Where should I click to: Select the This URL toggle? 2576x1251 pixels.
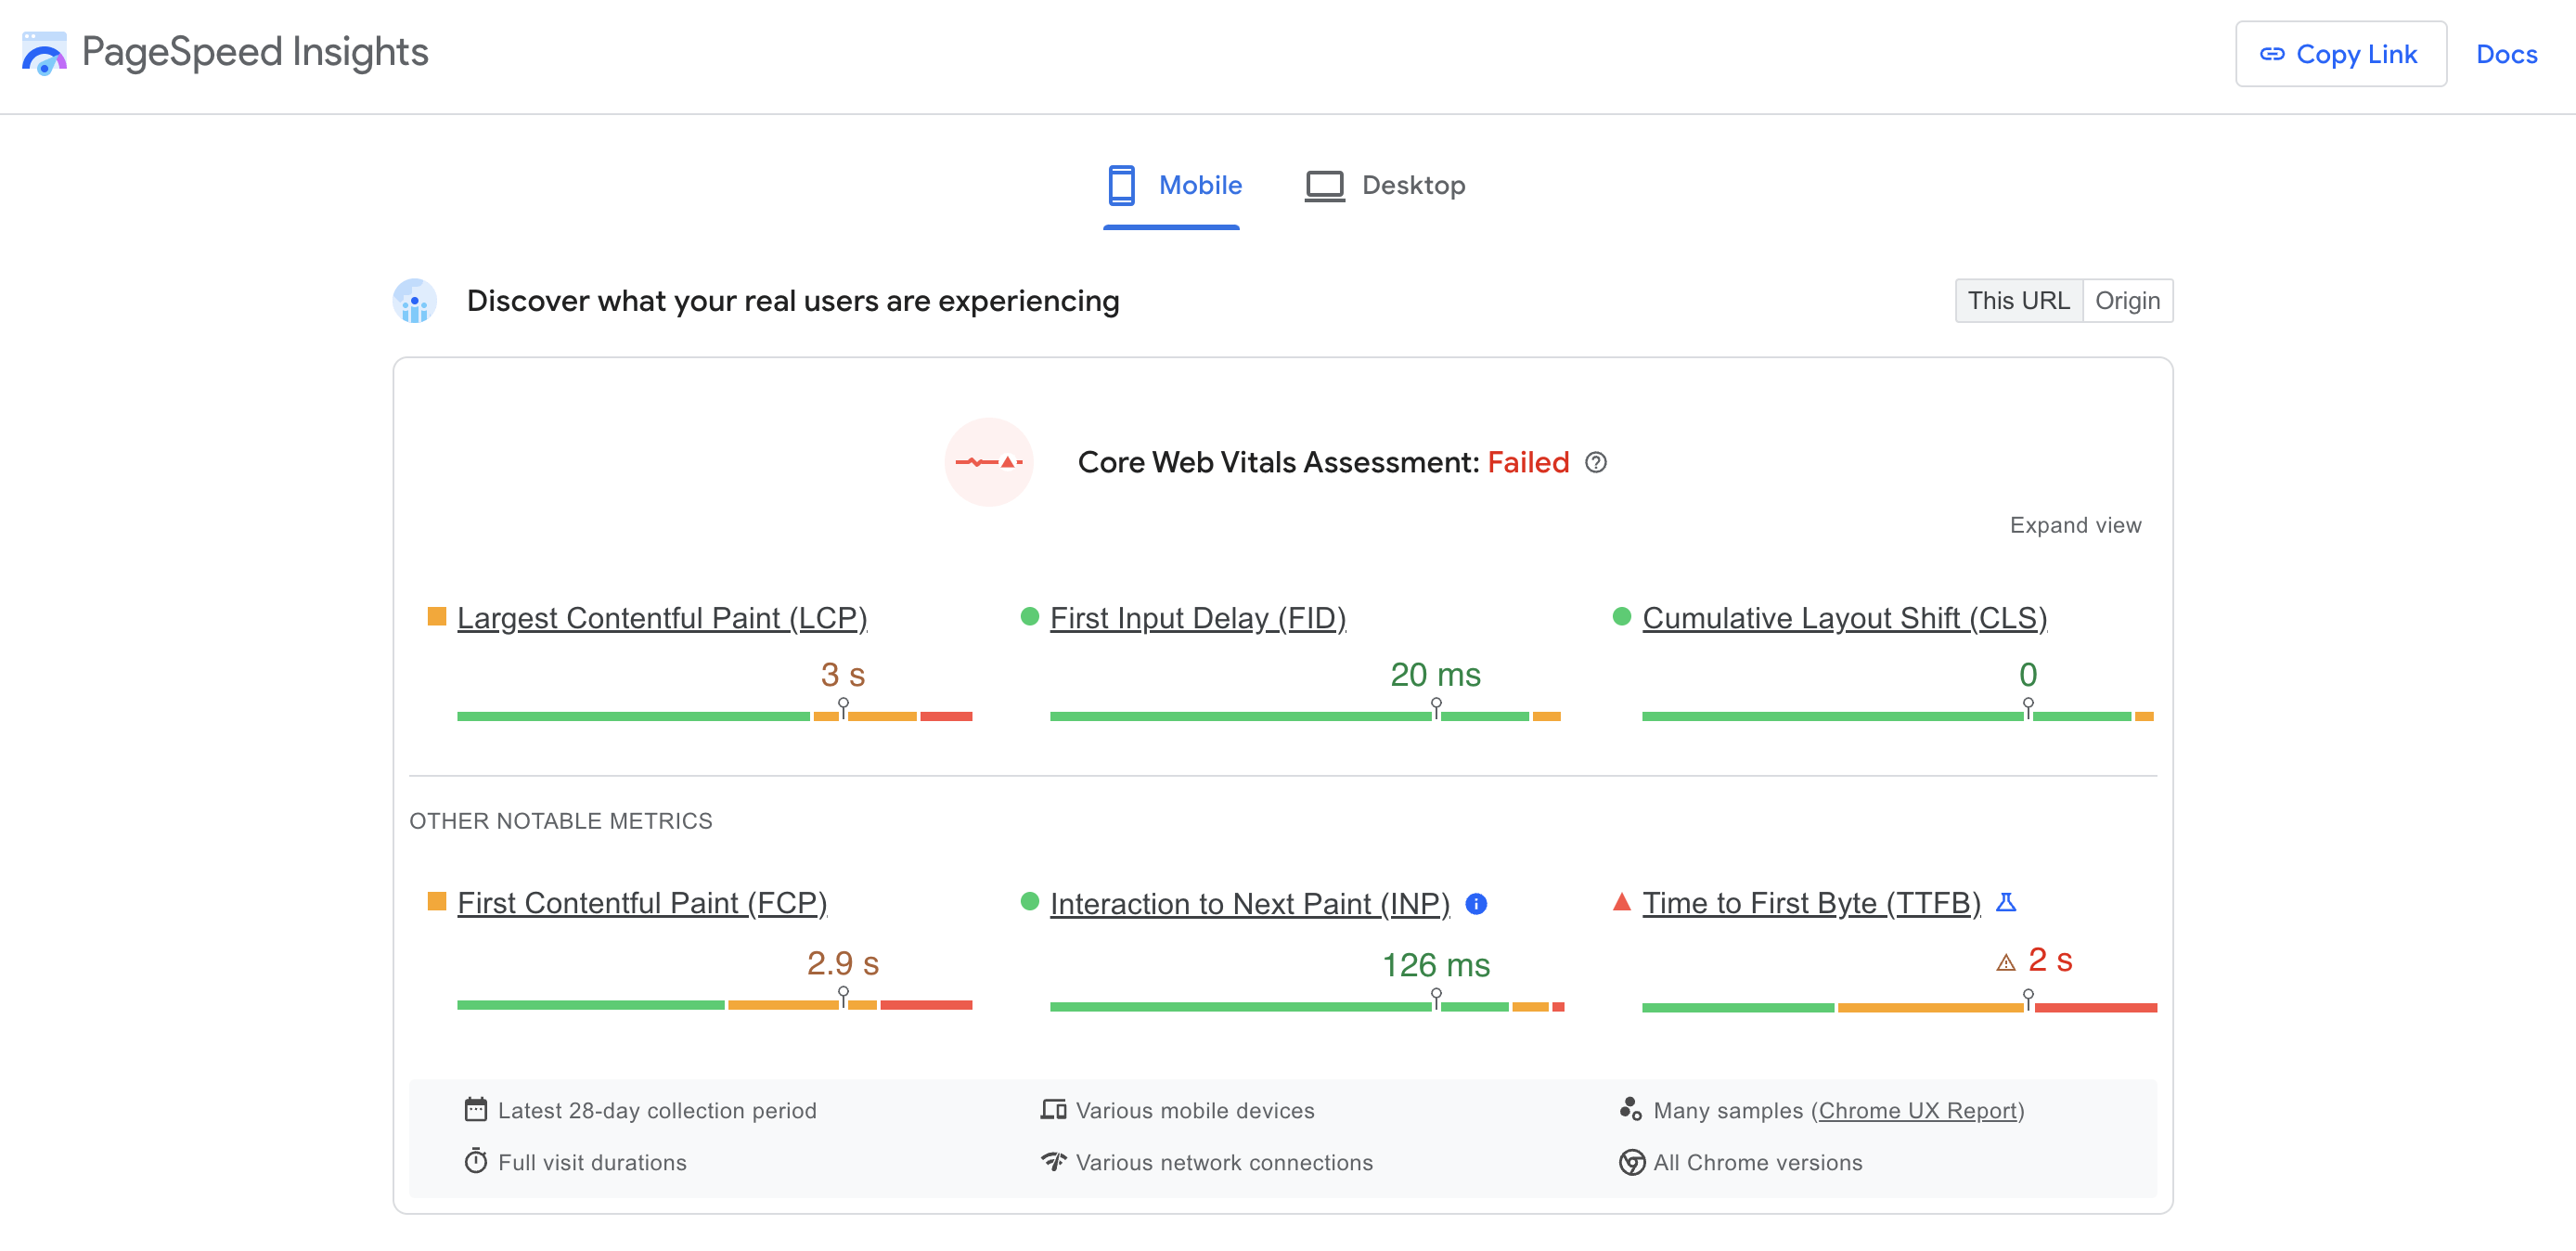(x=2018, y=300)
